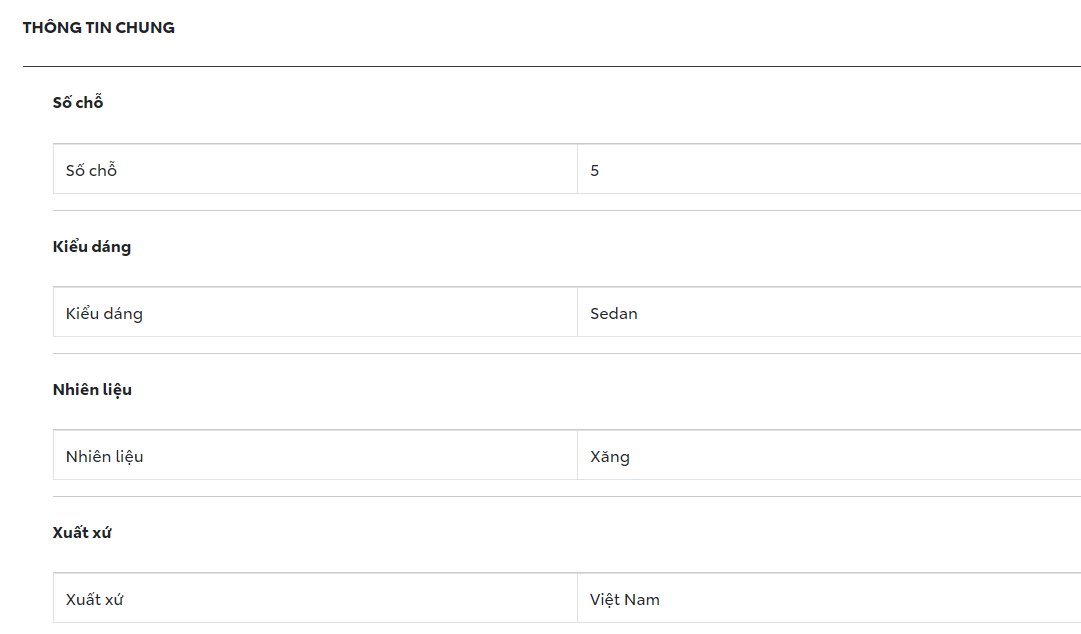The width and height of the screenshot is (1081, 634).
Task: Click the bold Kiểu dáng group heading
Action: tap(92, 247)
